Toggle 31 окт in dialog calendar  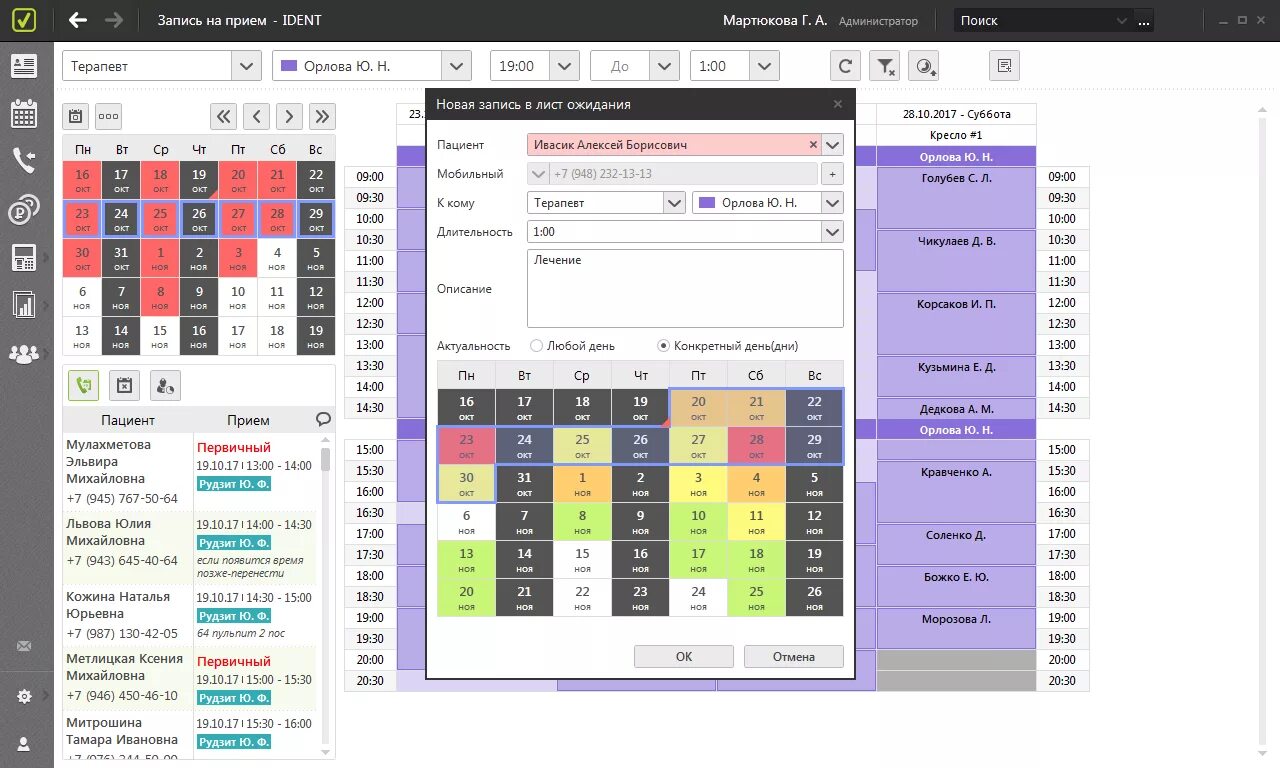(524, 483)
